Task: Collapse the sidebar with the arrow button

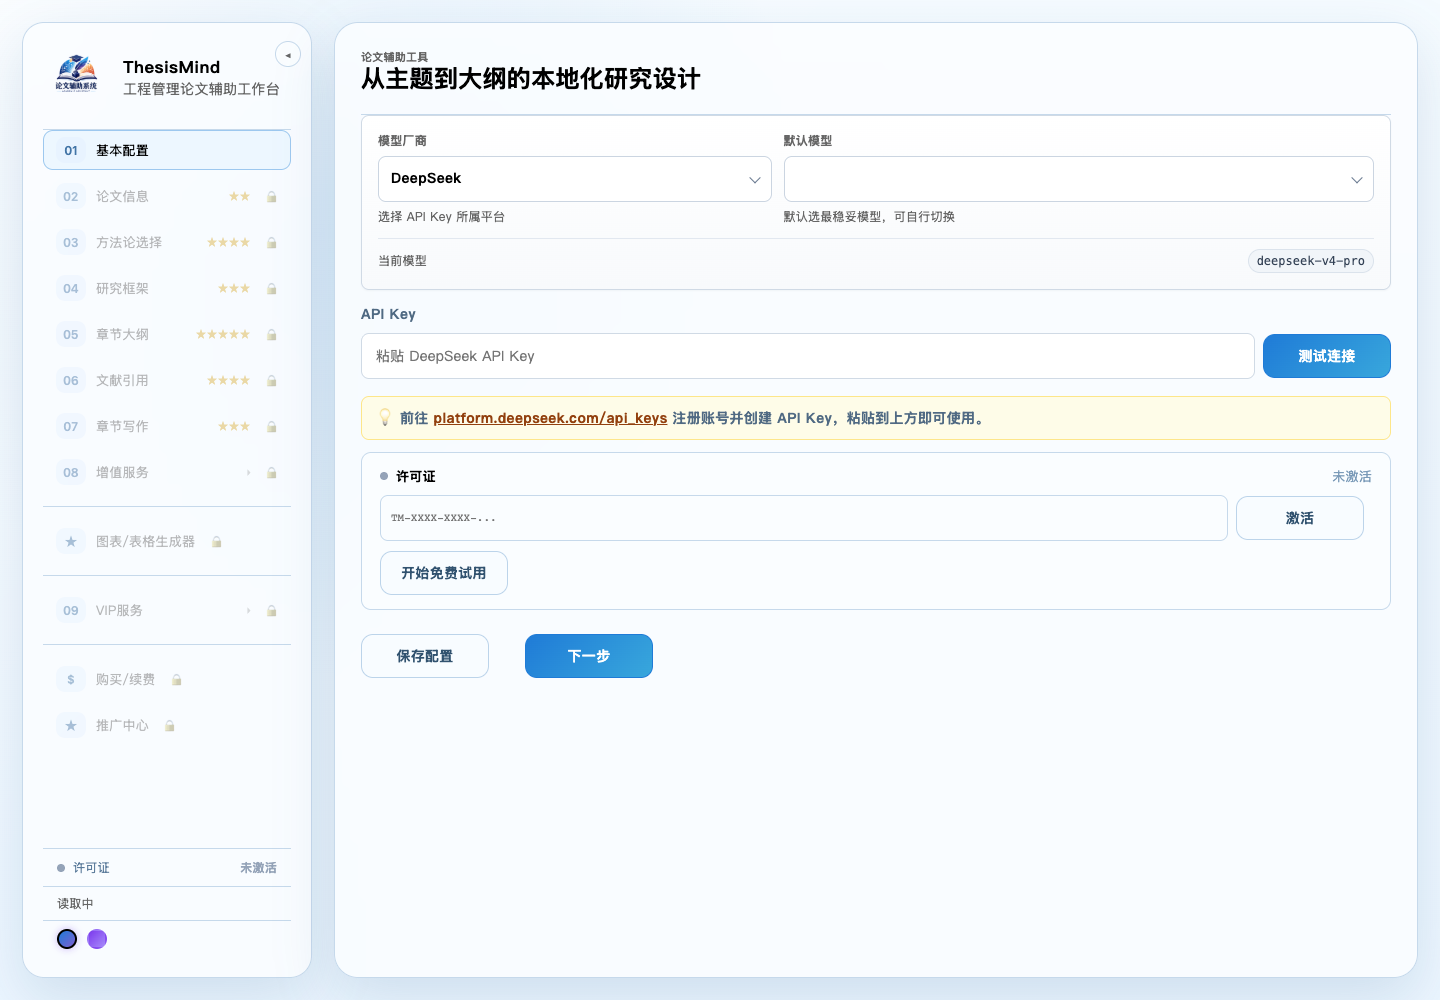Action: point(288,55)
